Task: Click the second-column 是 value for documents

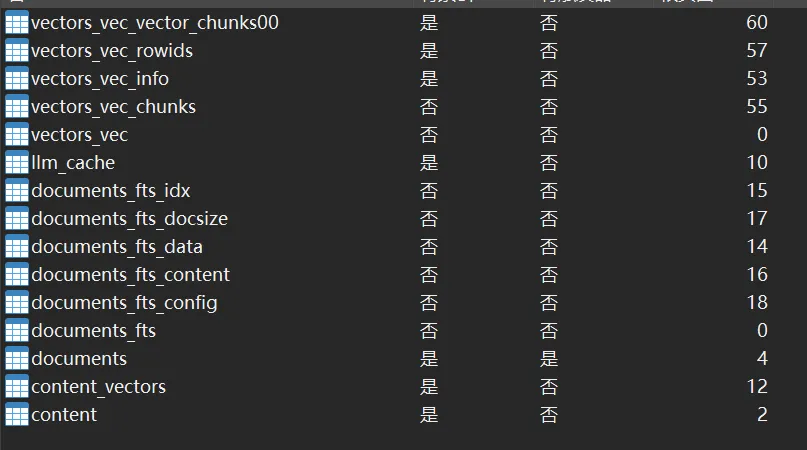Action: 549,359
